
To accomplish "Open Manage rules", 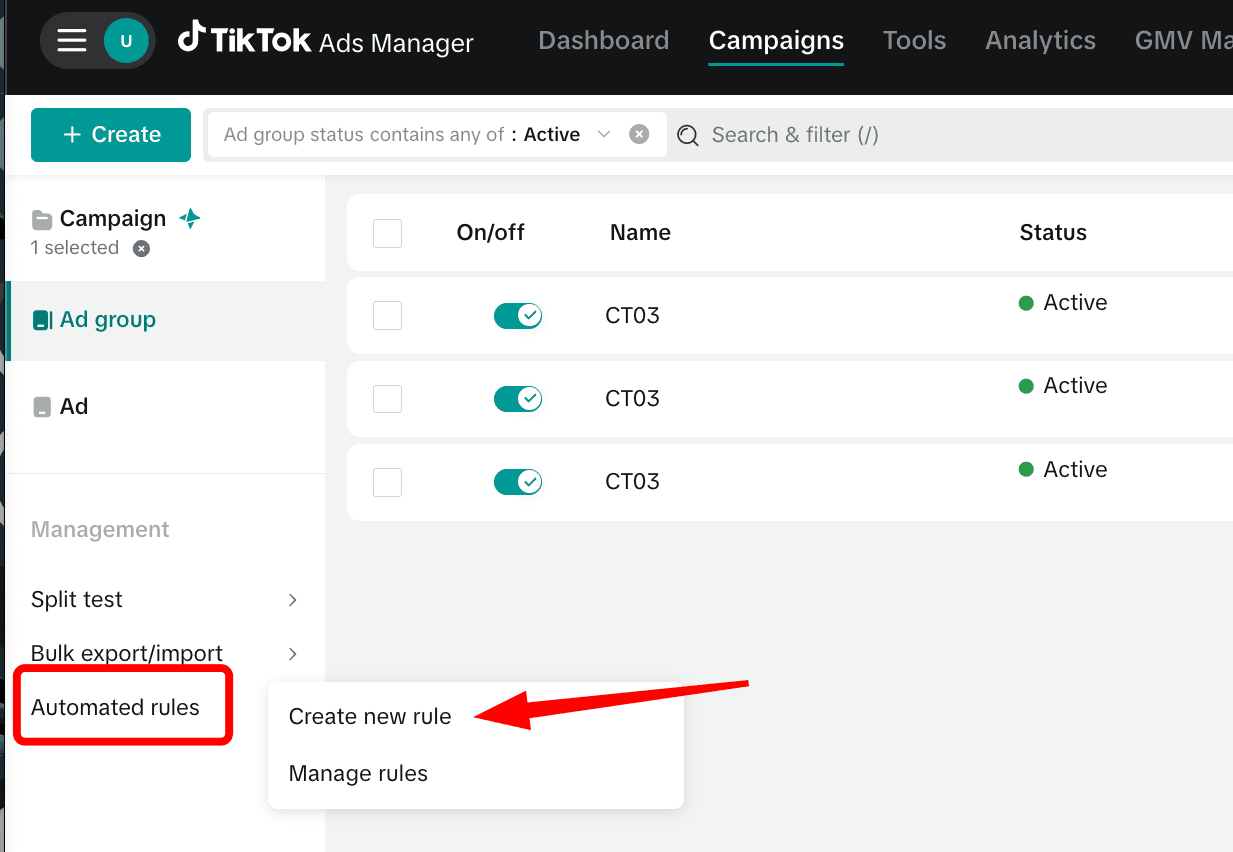I will coord(358,773).
